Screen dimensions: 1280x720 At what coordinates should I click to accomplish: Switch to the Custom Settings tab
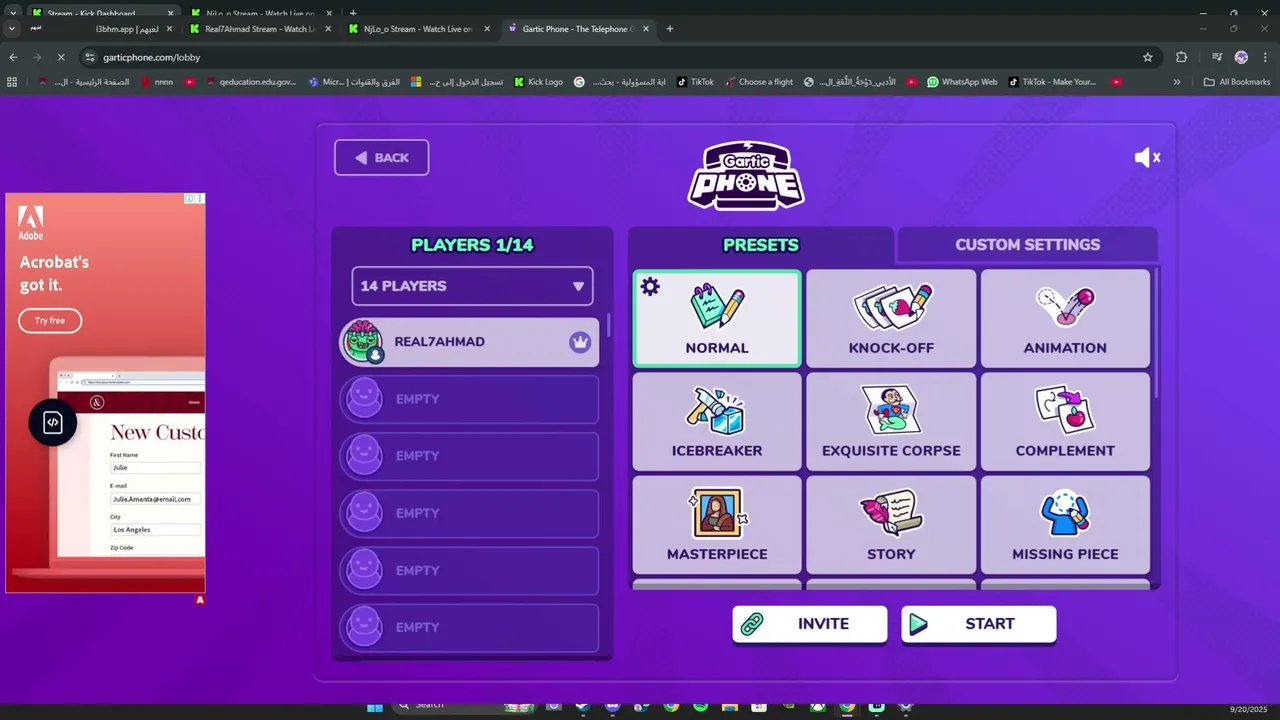pyautogui.click(x=1027, y=245)
